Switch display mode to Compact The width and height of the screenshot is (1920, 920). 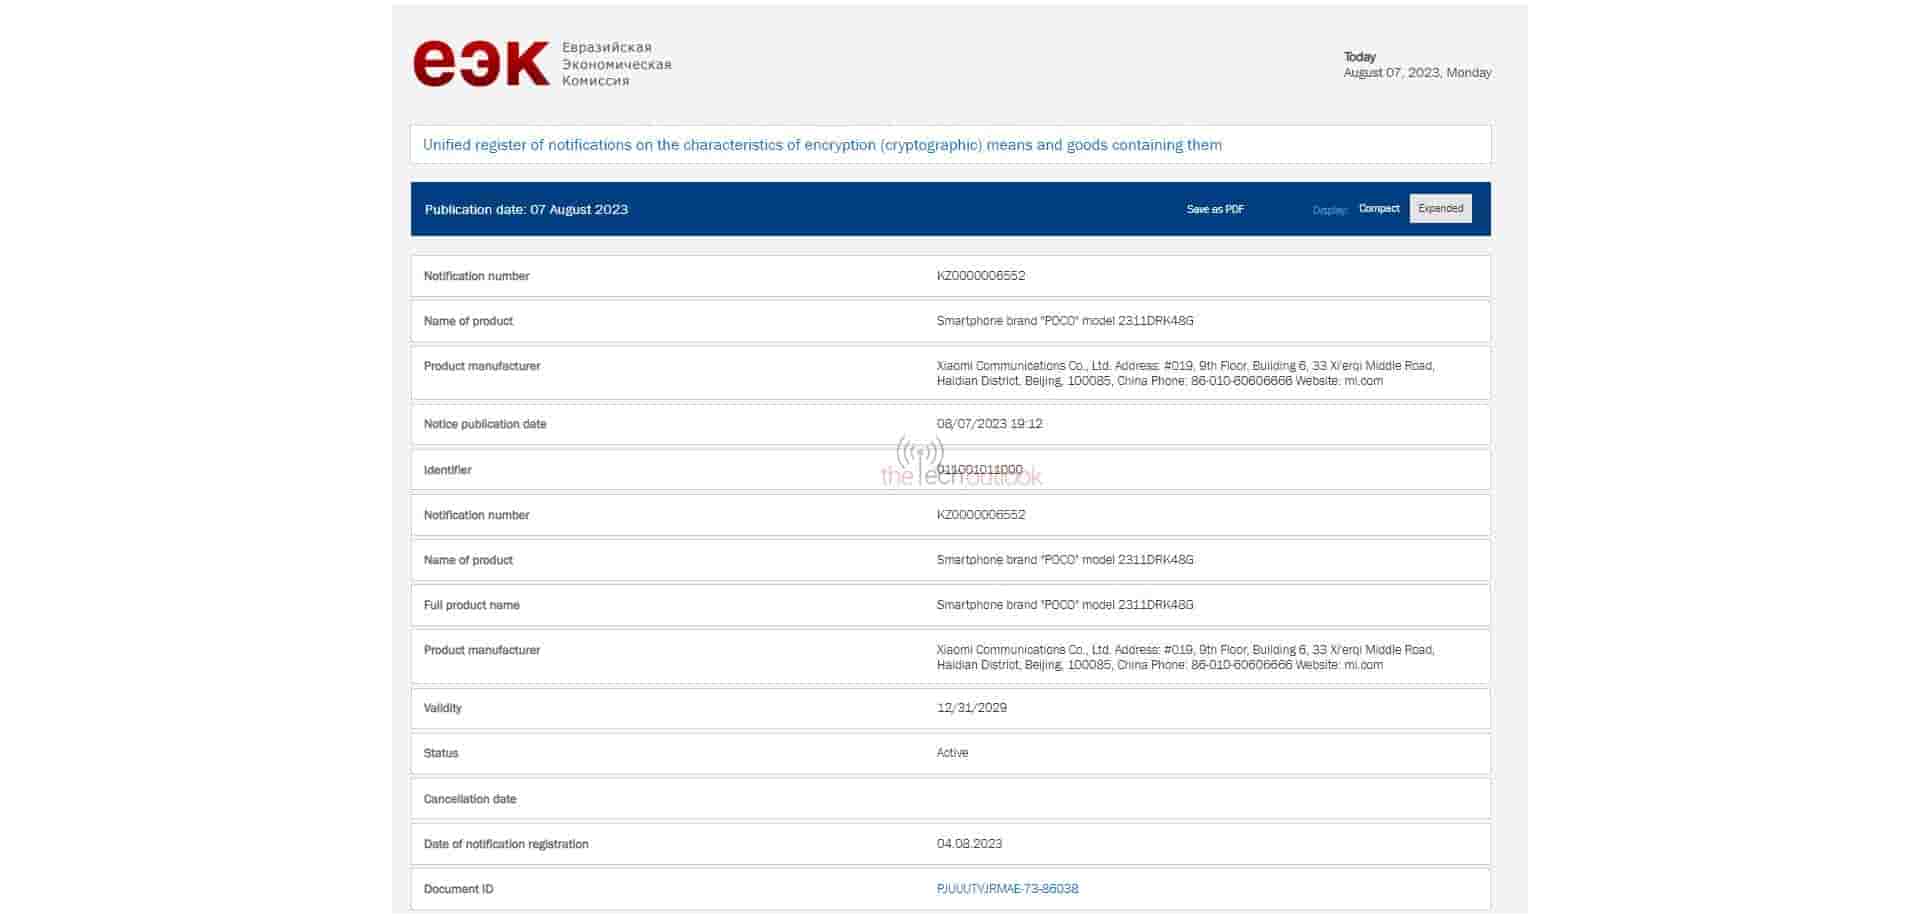[1379, 209]
